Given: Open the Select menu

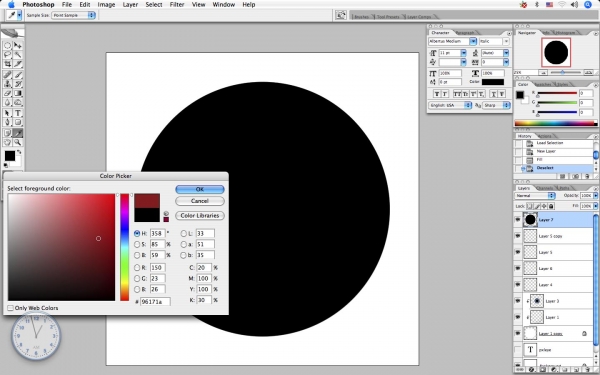Looking at the screenshot, I should click(154, 5).
